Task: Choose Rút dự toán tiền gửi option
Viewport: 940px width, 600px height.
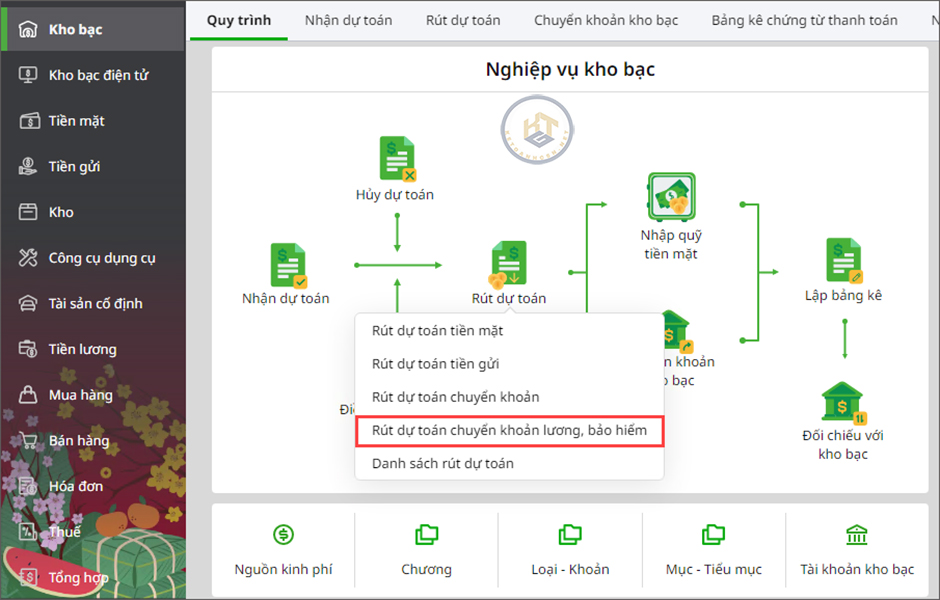Action: point(435,364)
